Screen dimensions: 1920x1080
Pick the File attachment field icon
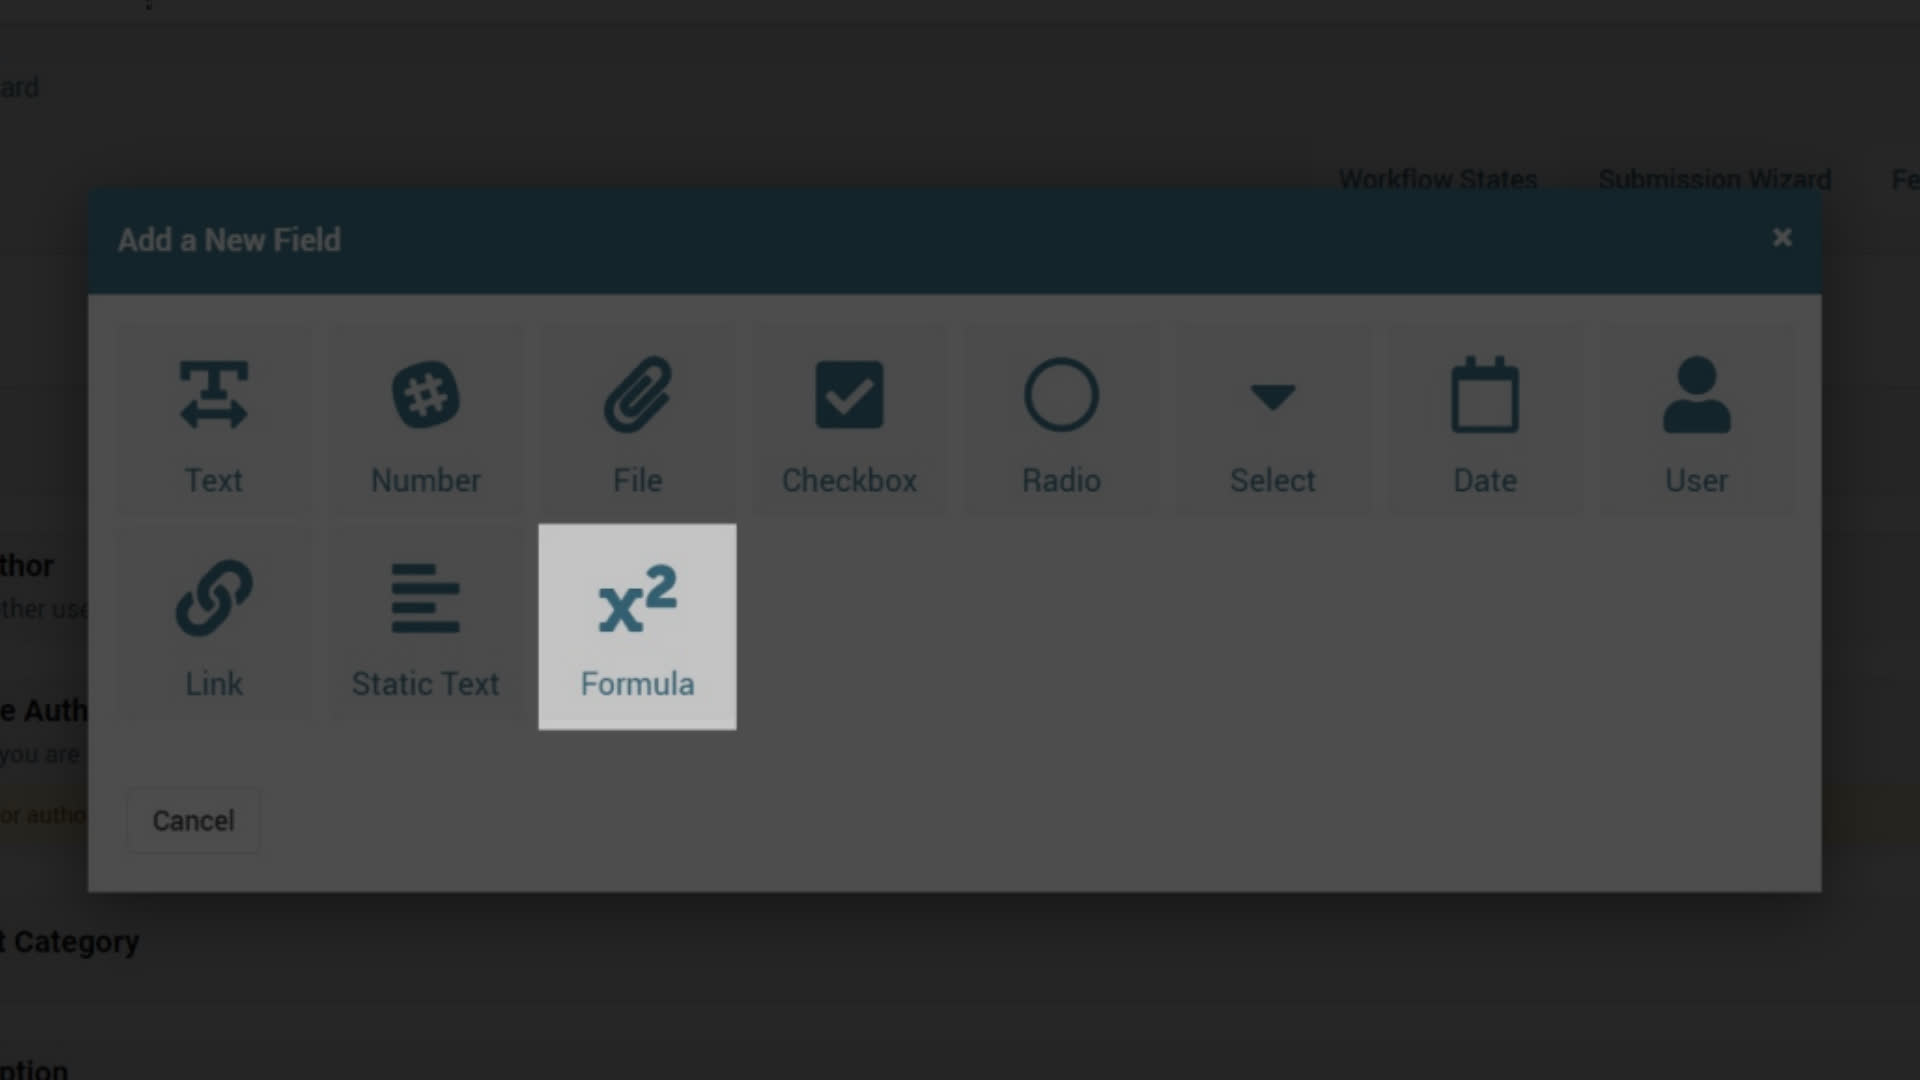(637, 395)
